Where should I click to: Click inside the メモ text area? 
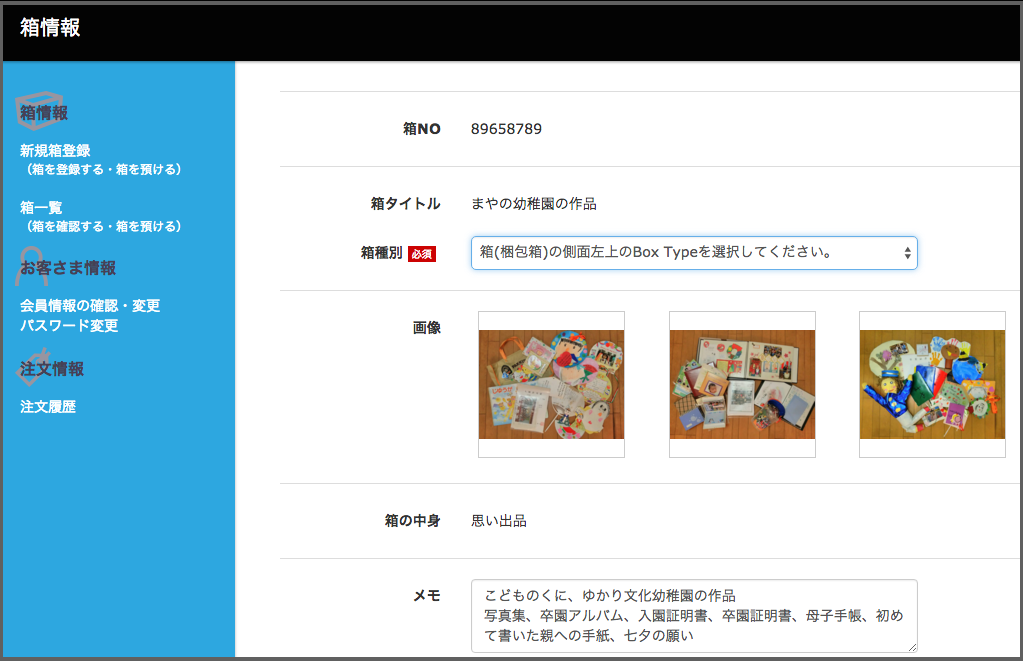tap(694, 616)
